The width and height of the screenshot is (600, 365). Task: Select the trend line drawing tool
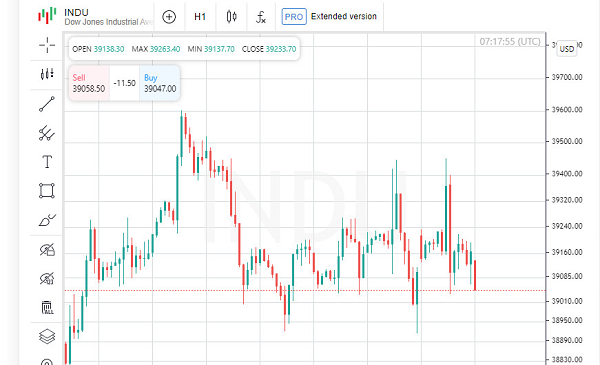point(47,104)
